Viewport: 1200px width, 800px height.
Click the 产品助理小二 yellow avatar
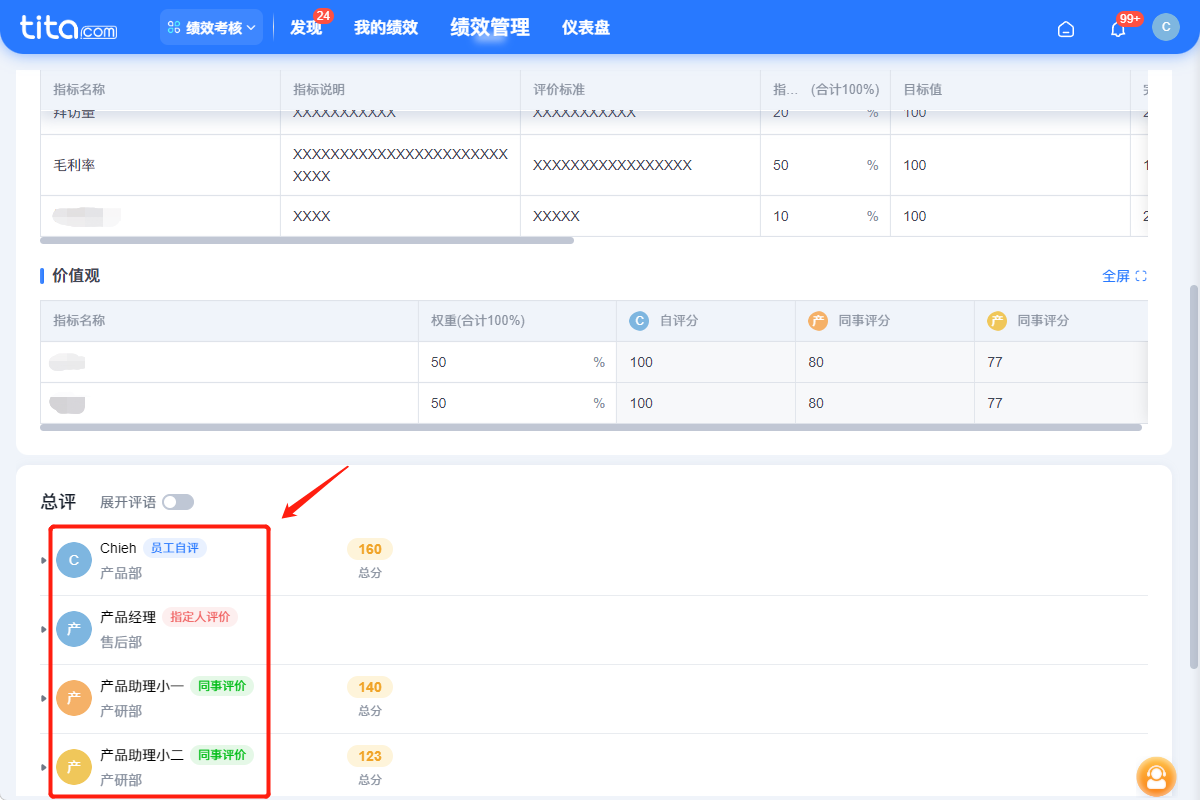tap(73, 767)
